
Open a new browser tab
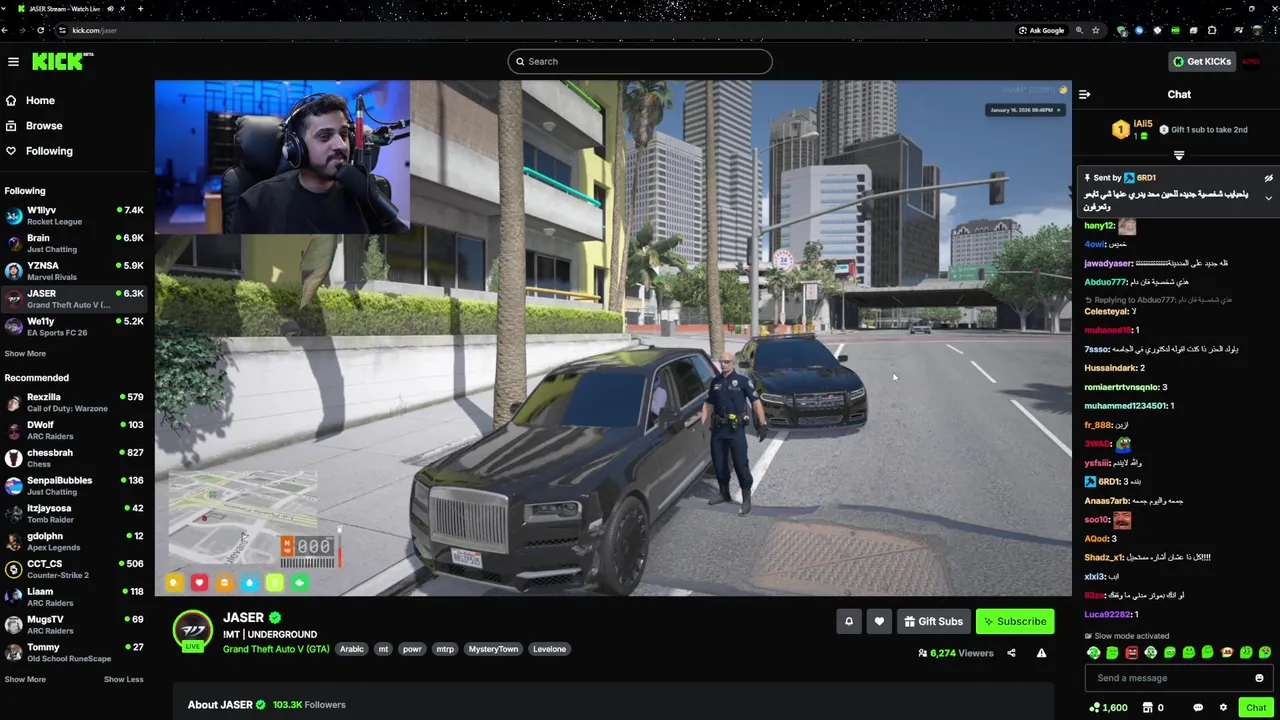tap(140, 9)
